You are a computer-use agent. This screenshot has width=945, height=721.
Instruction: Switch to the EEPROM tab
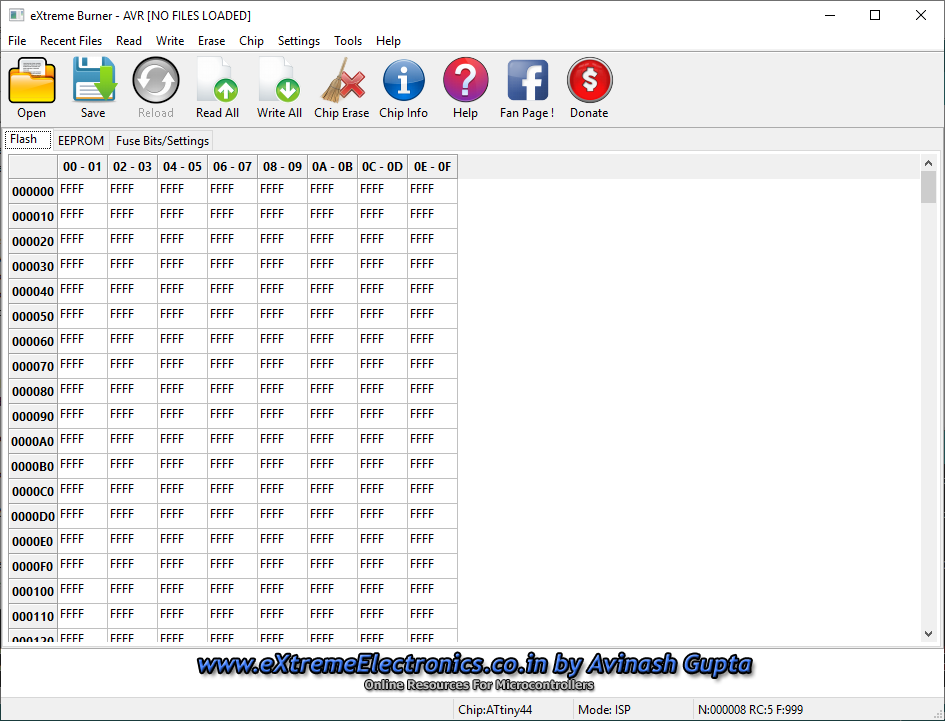81,140
